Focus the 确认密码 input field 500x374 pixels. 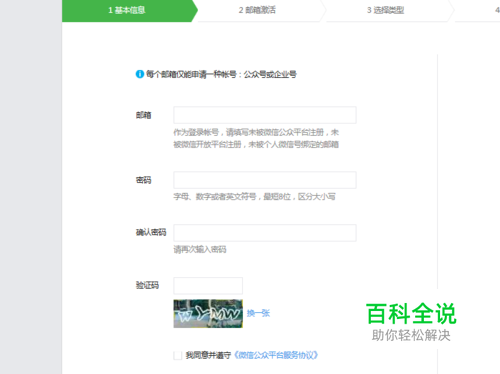tap(265, 233)
